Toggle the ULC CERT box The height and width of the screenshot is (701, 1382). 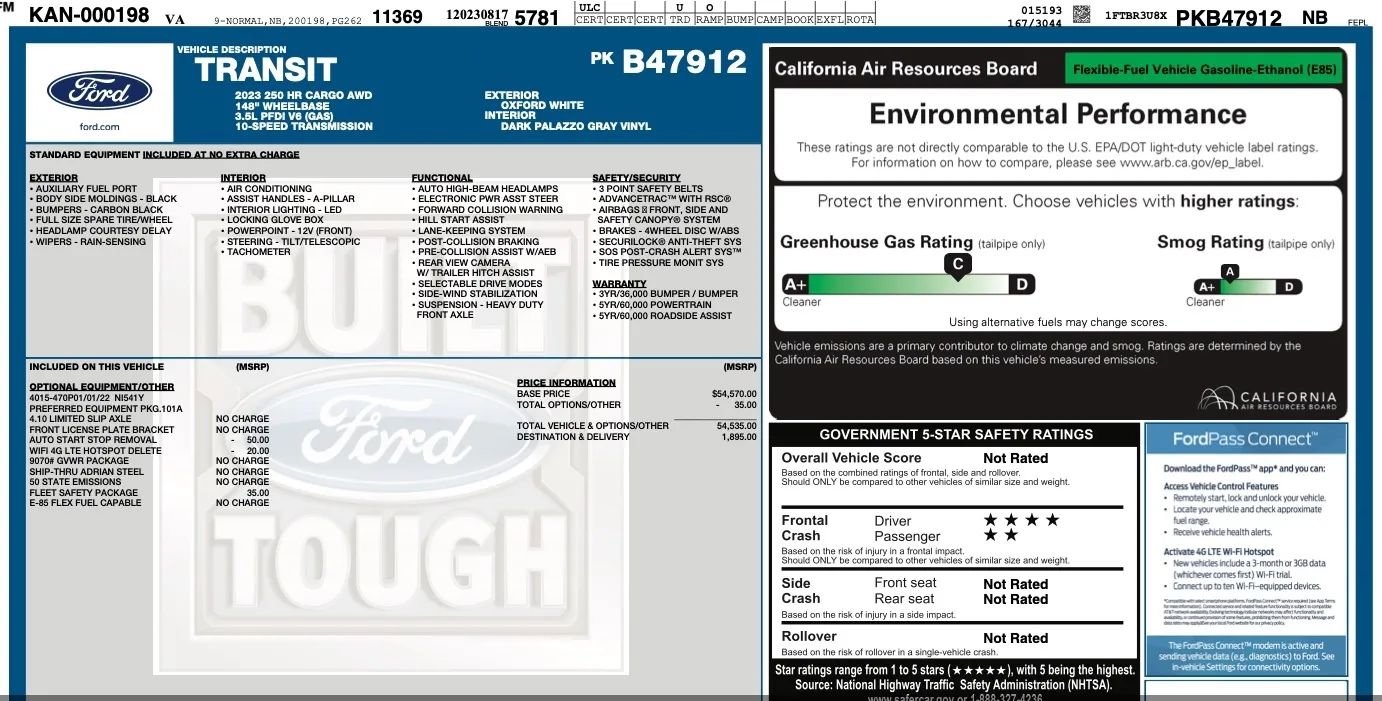point(590,12)
